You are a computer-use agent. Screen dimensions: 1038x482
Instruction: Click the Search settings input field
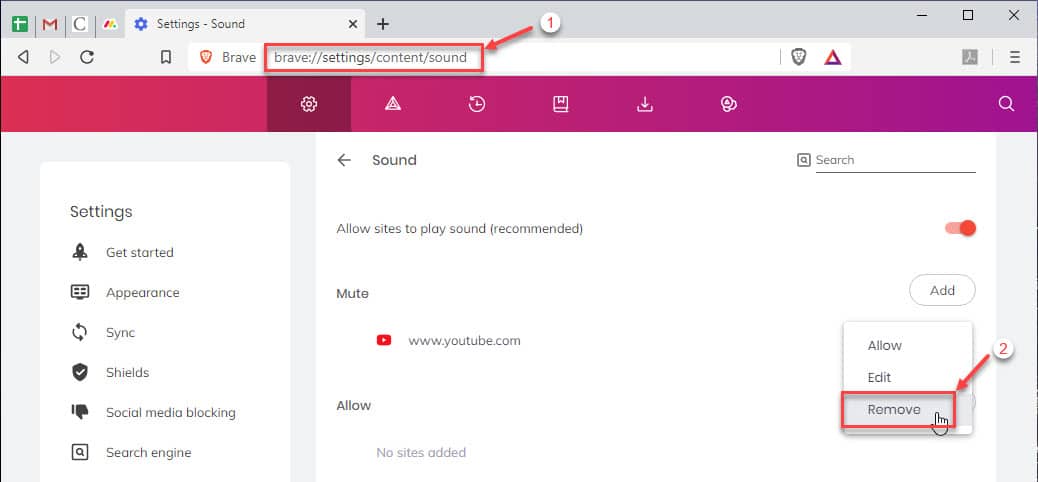(x=895, y=160)
